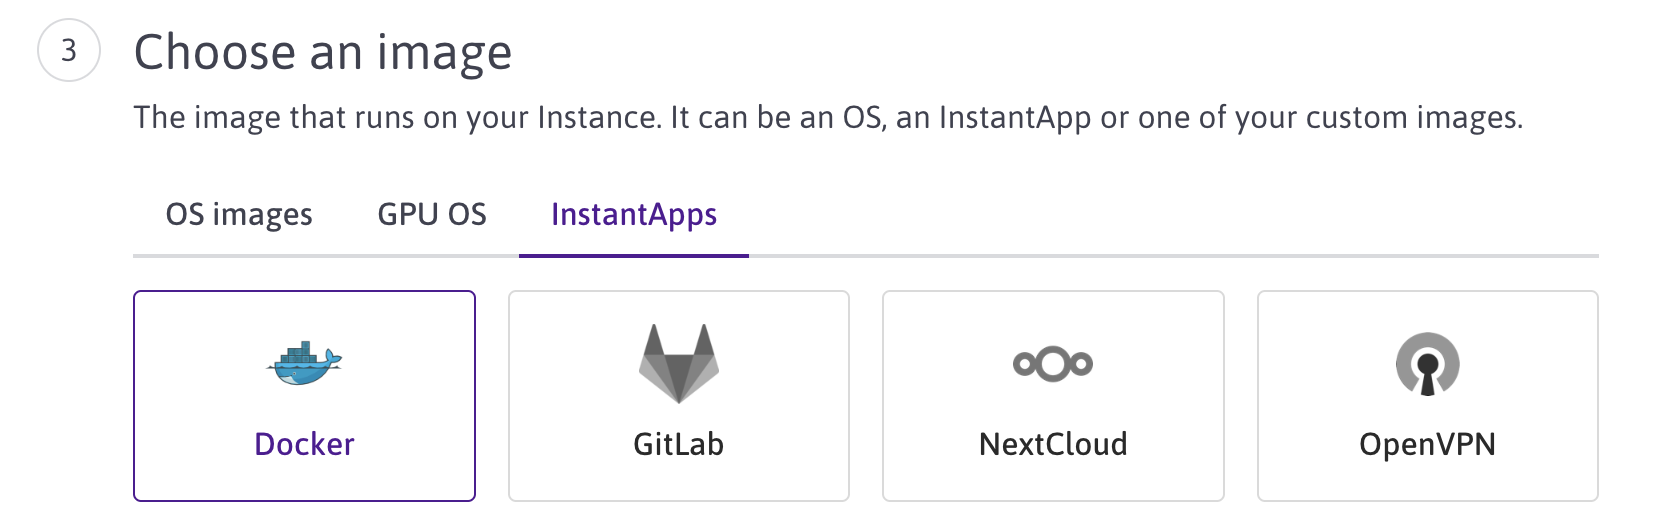Select the InstantApps tab
Viewport: 1671px width, 524px height.
634,215
